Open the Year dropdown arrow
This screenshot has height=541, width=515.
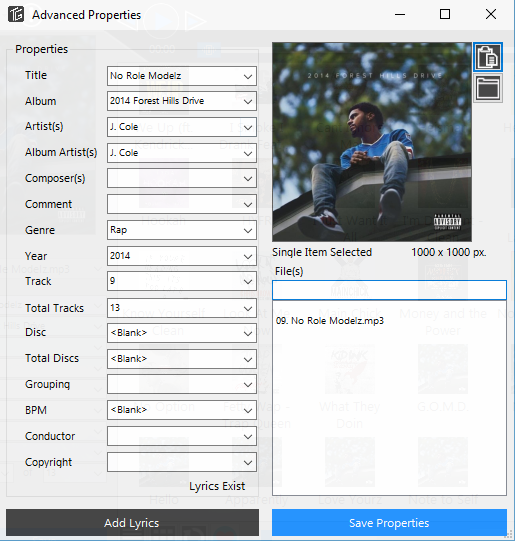click(x=248, y=256)
